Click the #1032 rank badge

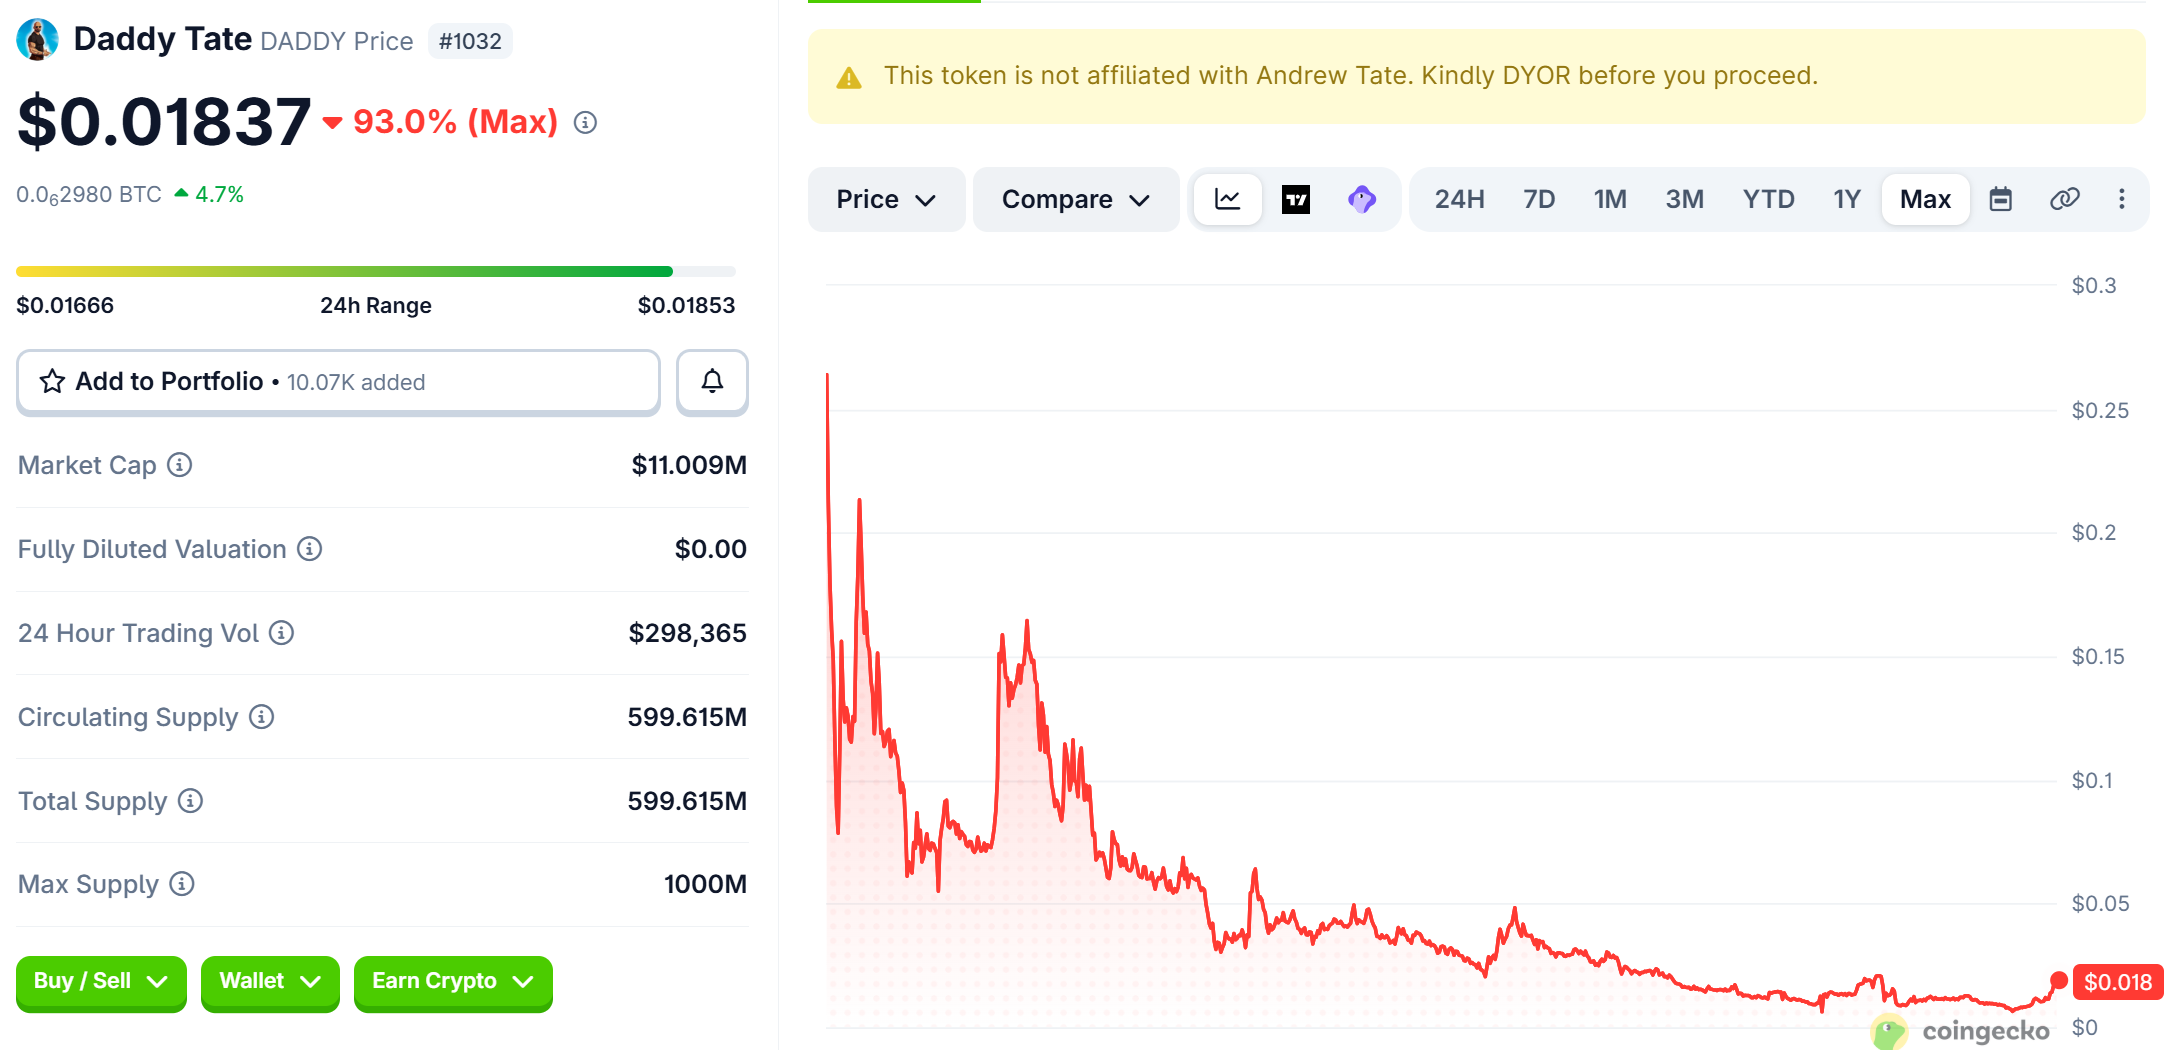point(470,41)
